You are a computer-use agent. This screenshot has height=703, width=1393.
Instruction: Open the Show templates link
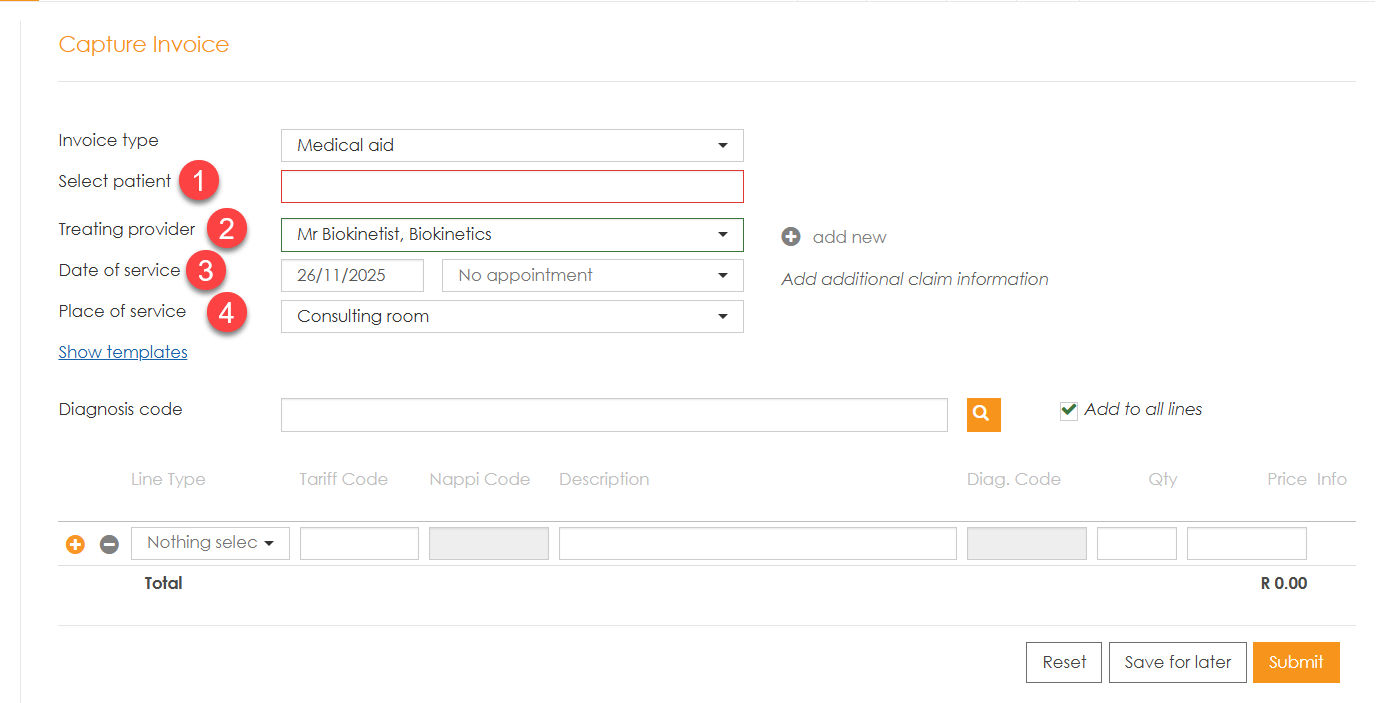point(123,352)
